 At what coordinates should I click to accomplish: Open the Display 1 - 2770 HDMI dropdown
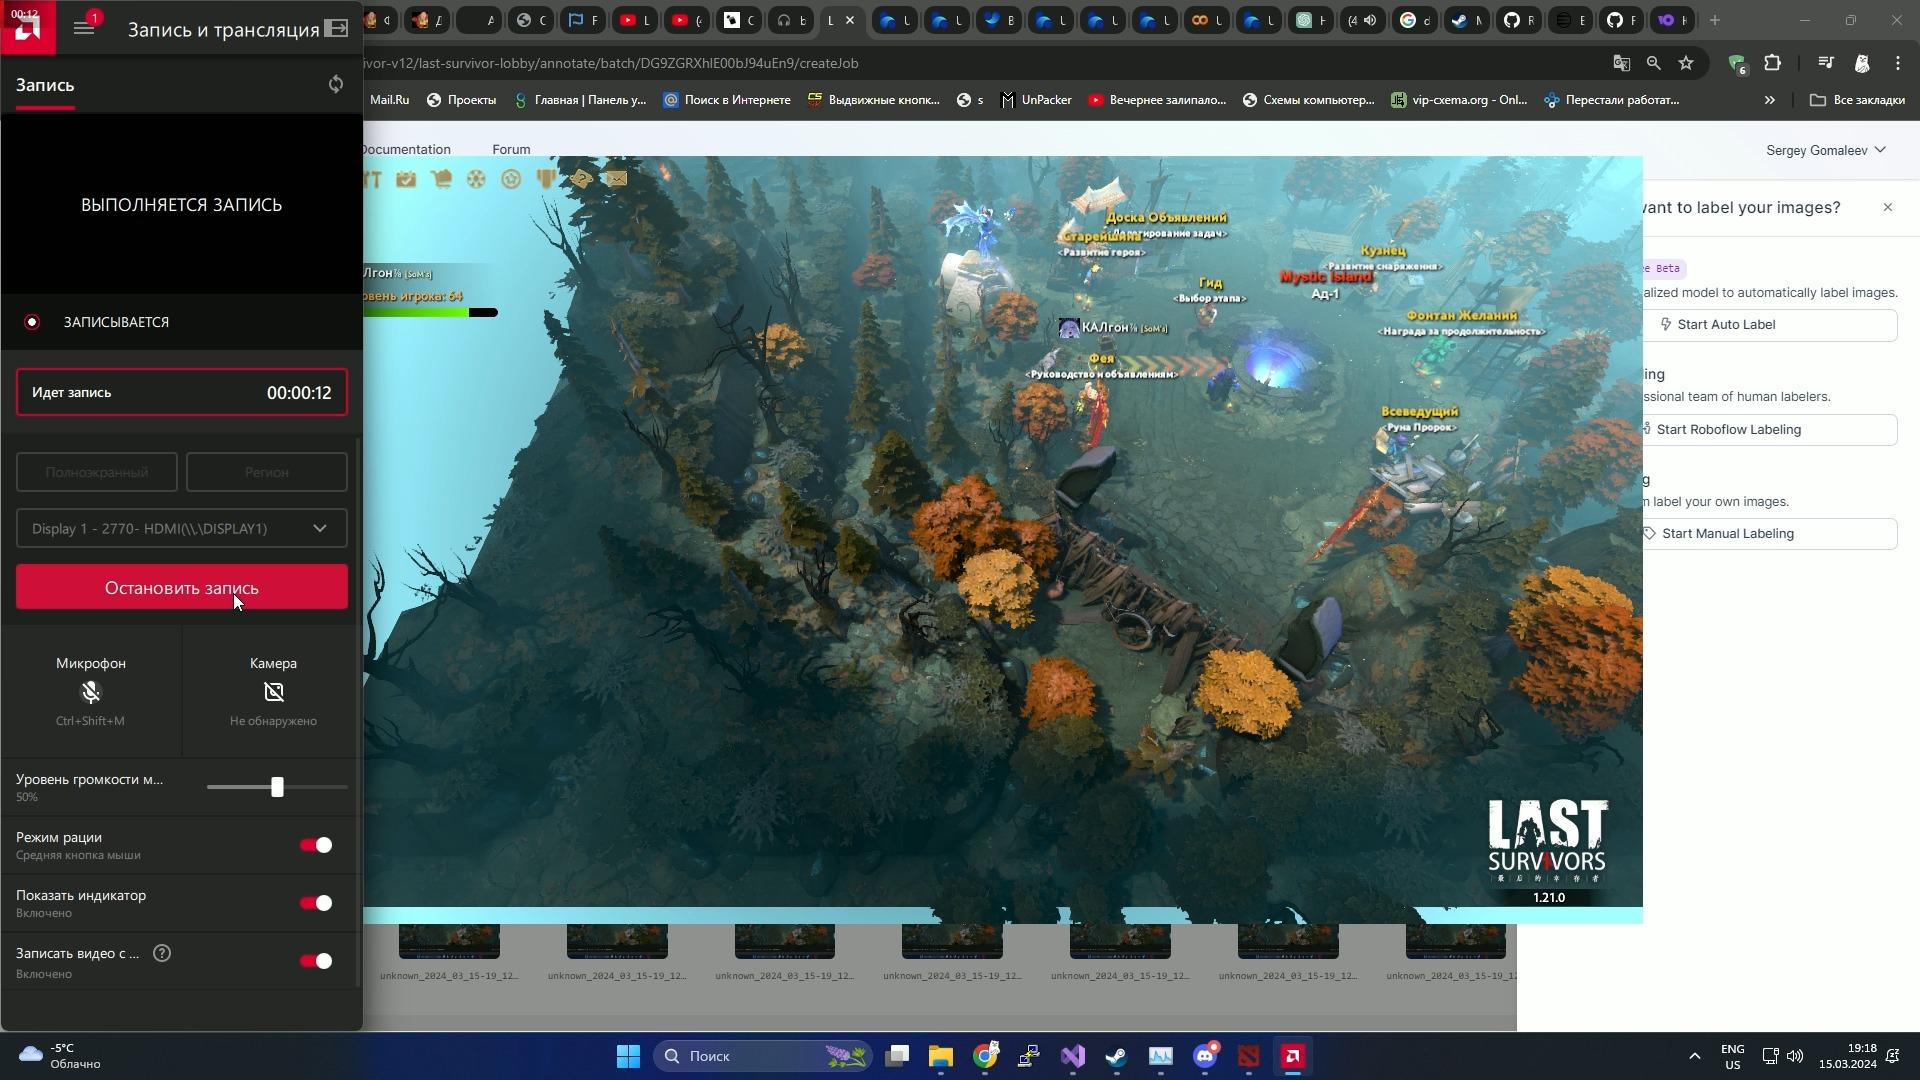182,528
